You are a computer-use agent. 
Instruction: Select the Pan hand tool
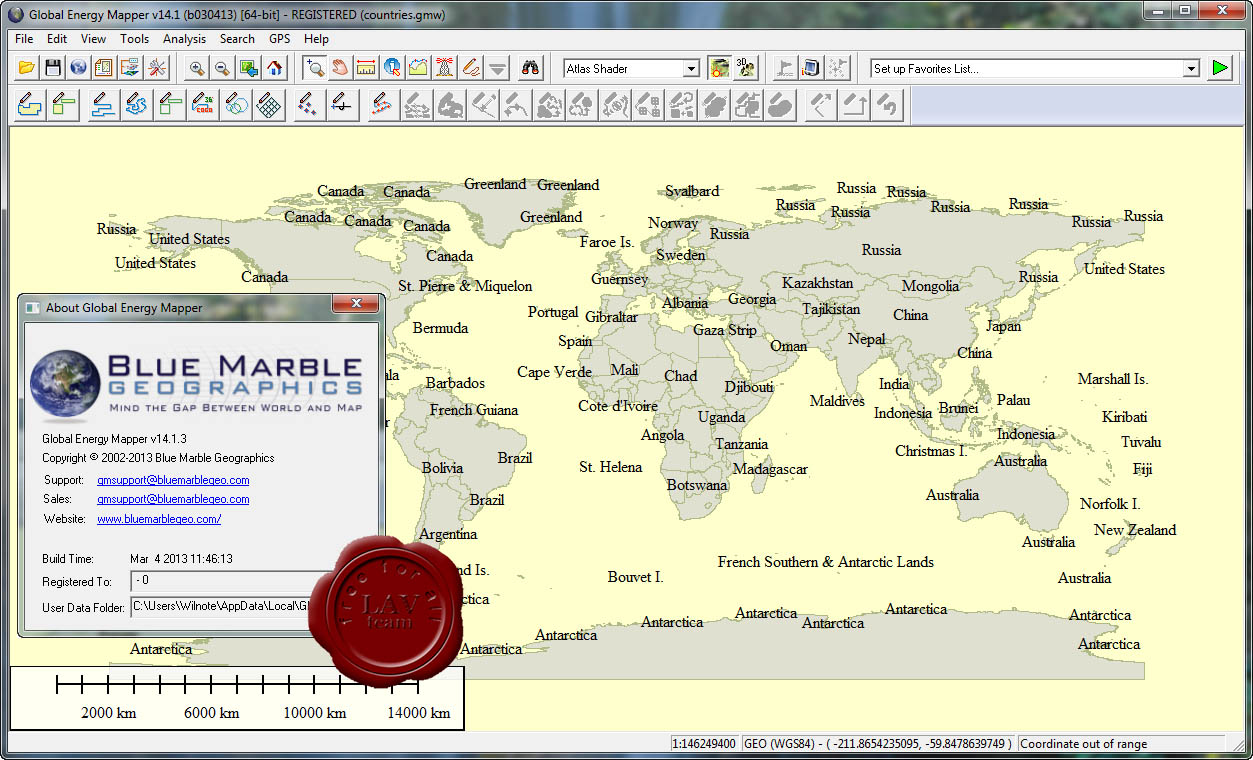[x=341, y=68]
